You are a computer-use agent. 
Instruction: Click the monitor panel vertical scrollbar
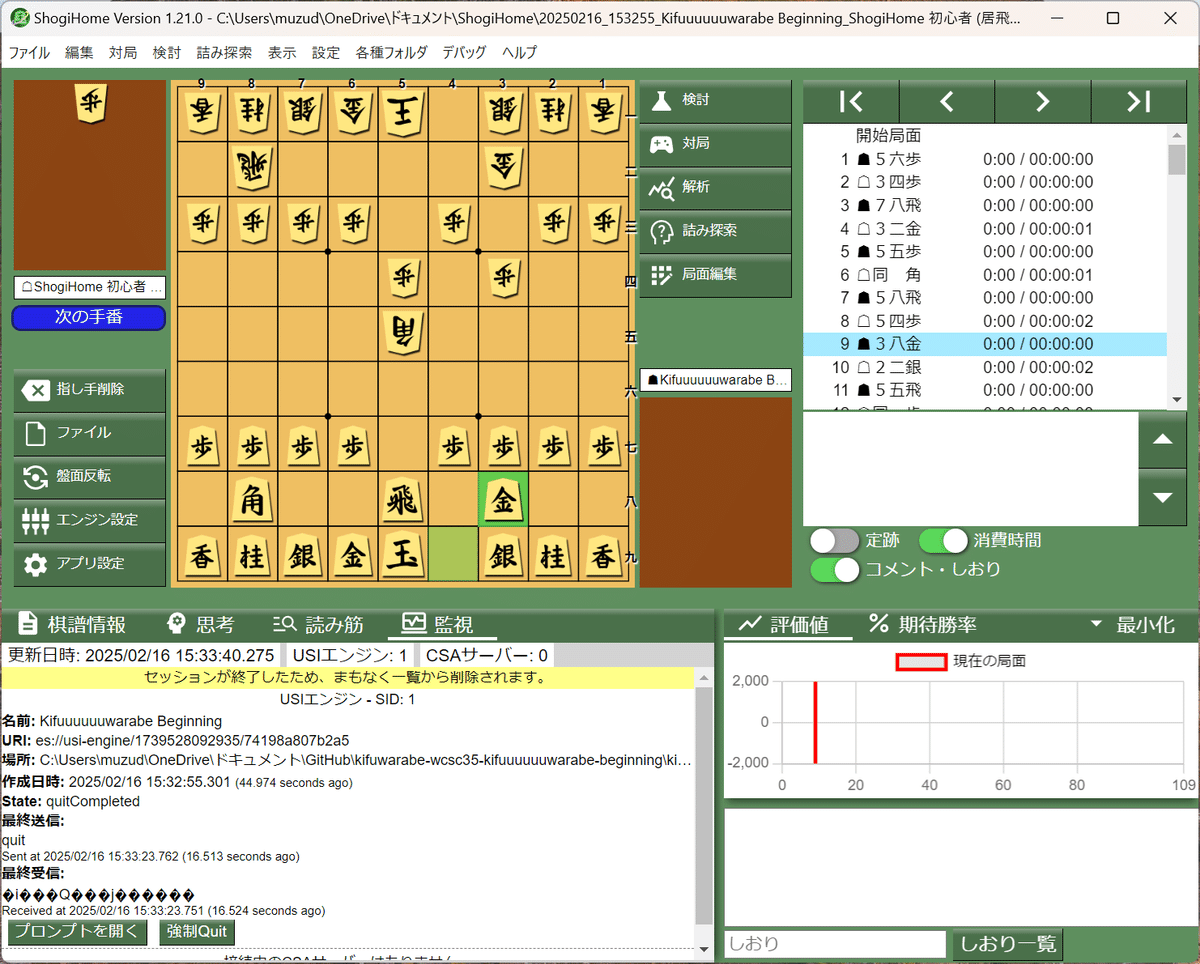[x=704, y=808]
